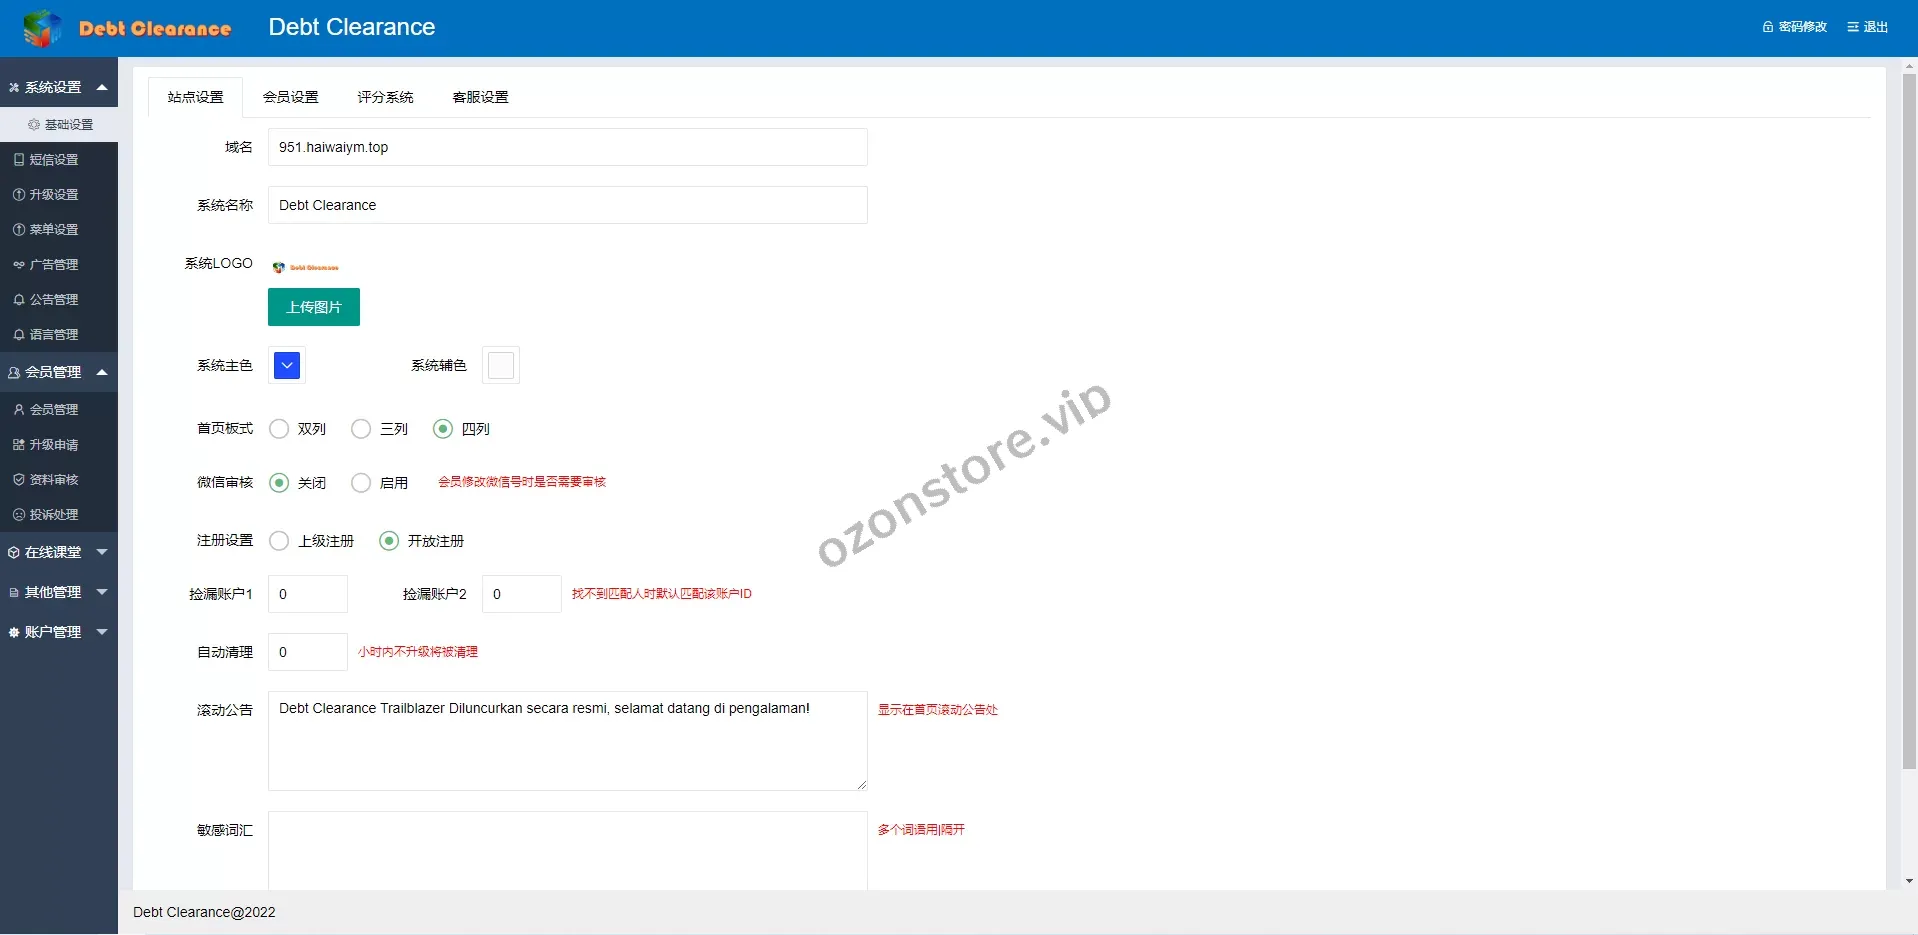Switch to the 会员设置 tab
Image resolution: width=1918 pixels, height=935 pixels.
click(x=290, y=97)
